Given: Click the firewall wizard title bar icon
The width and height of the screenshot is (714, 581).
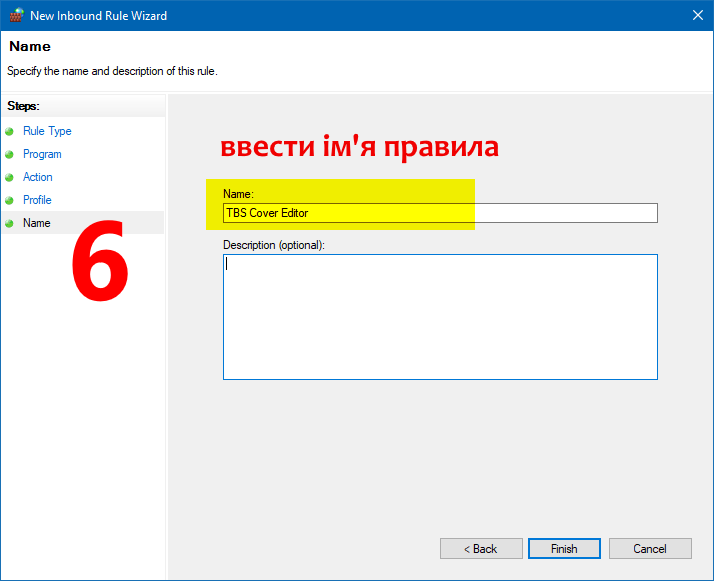Looking at the screenshot, I should [16, 15].
